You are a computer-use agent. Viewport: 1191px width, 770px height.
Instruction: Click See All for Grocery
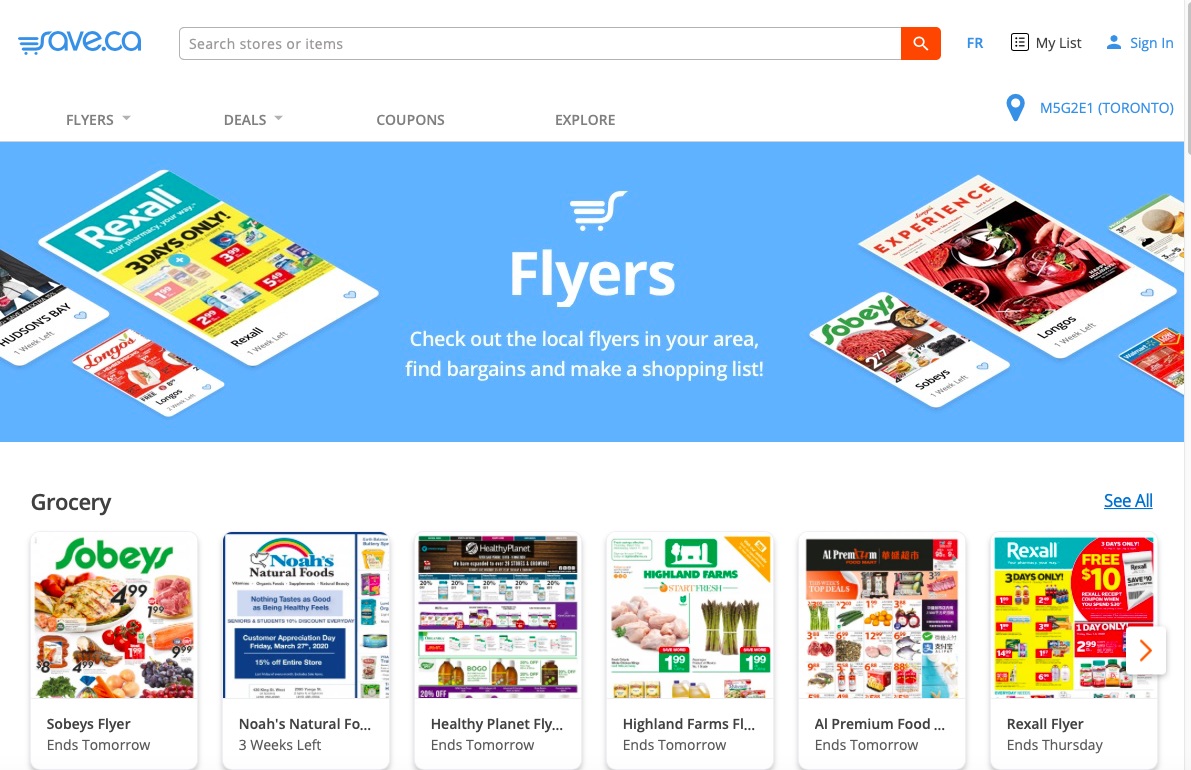pyautogui.click(x=1128, y=501)
